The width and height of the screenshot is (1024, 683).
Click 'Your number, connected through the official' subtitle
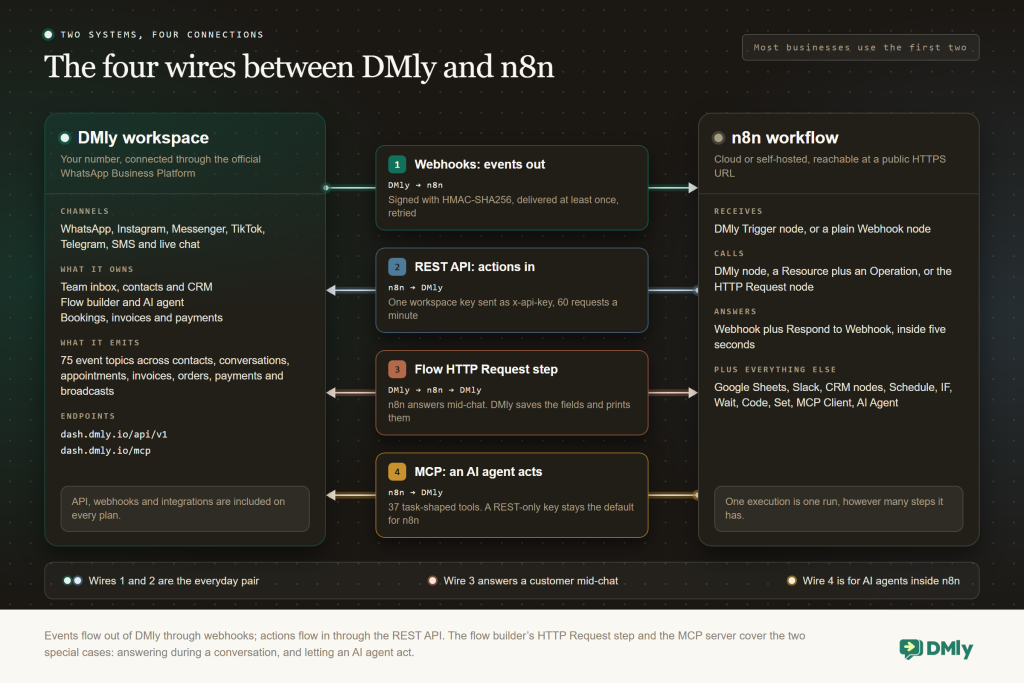(x=161, y=166)
